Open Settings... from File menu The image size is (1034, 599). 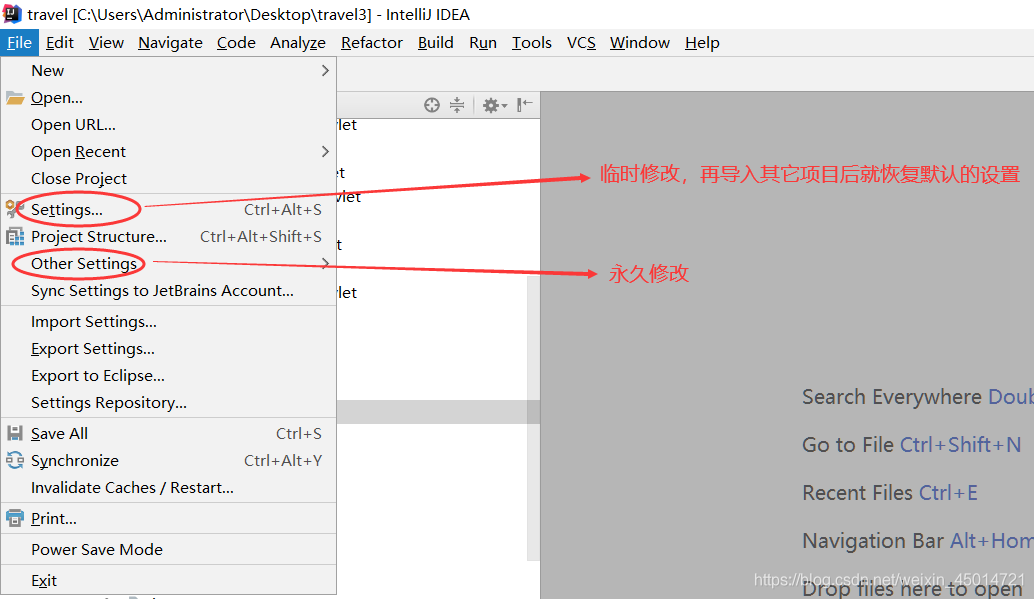[x=169, y=209]
